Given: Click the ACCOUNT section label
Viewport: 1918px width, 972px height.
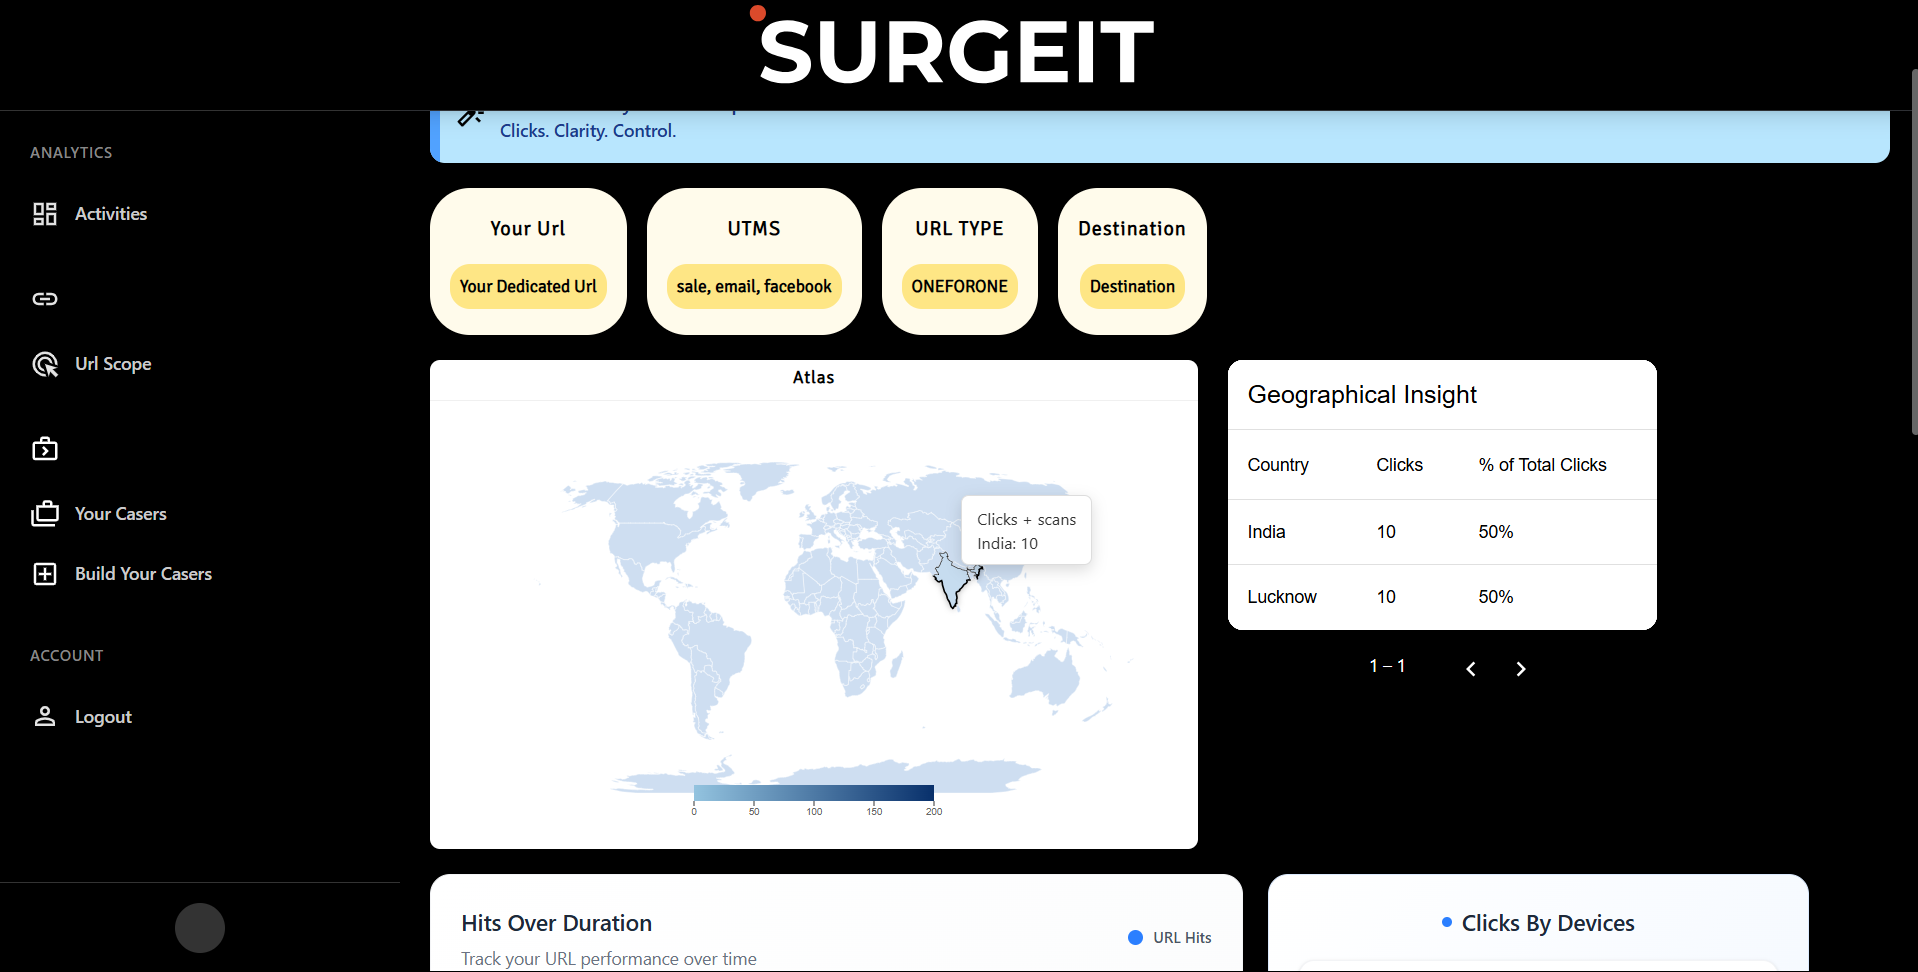Looking at the screenshot, I should (x=67, y=656).
